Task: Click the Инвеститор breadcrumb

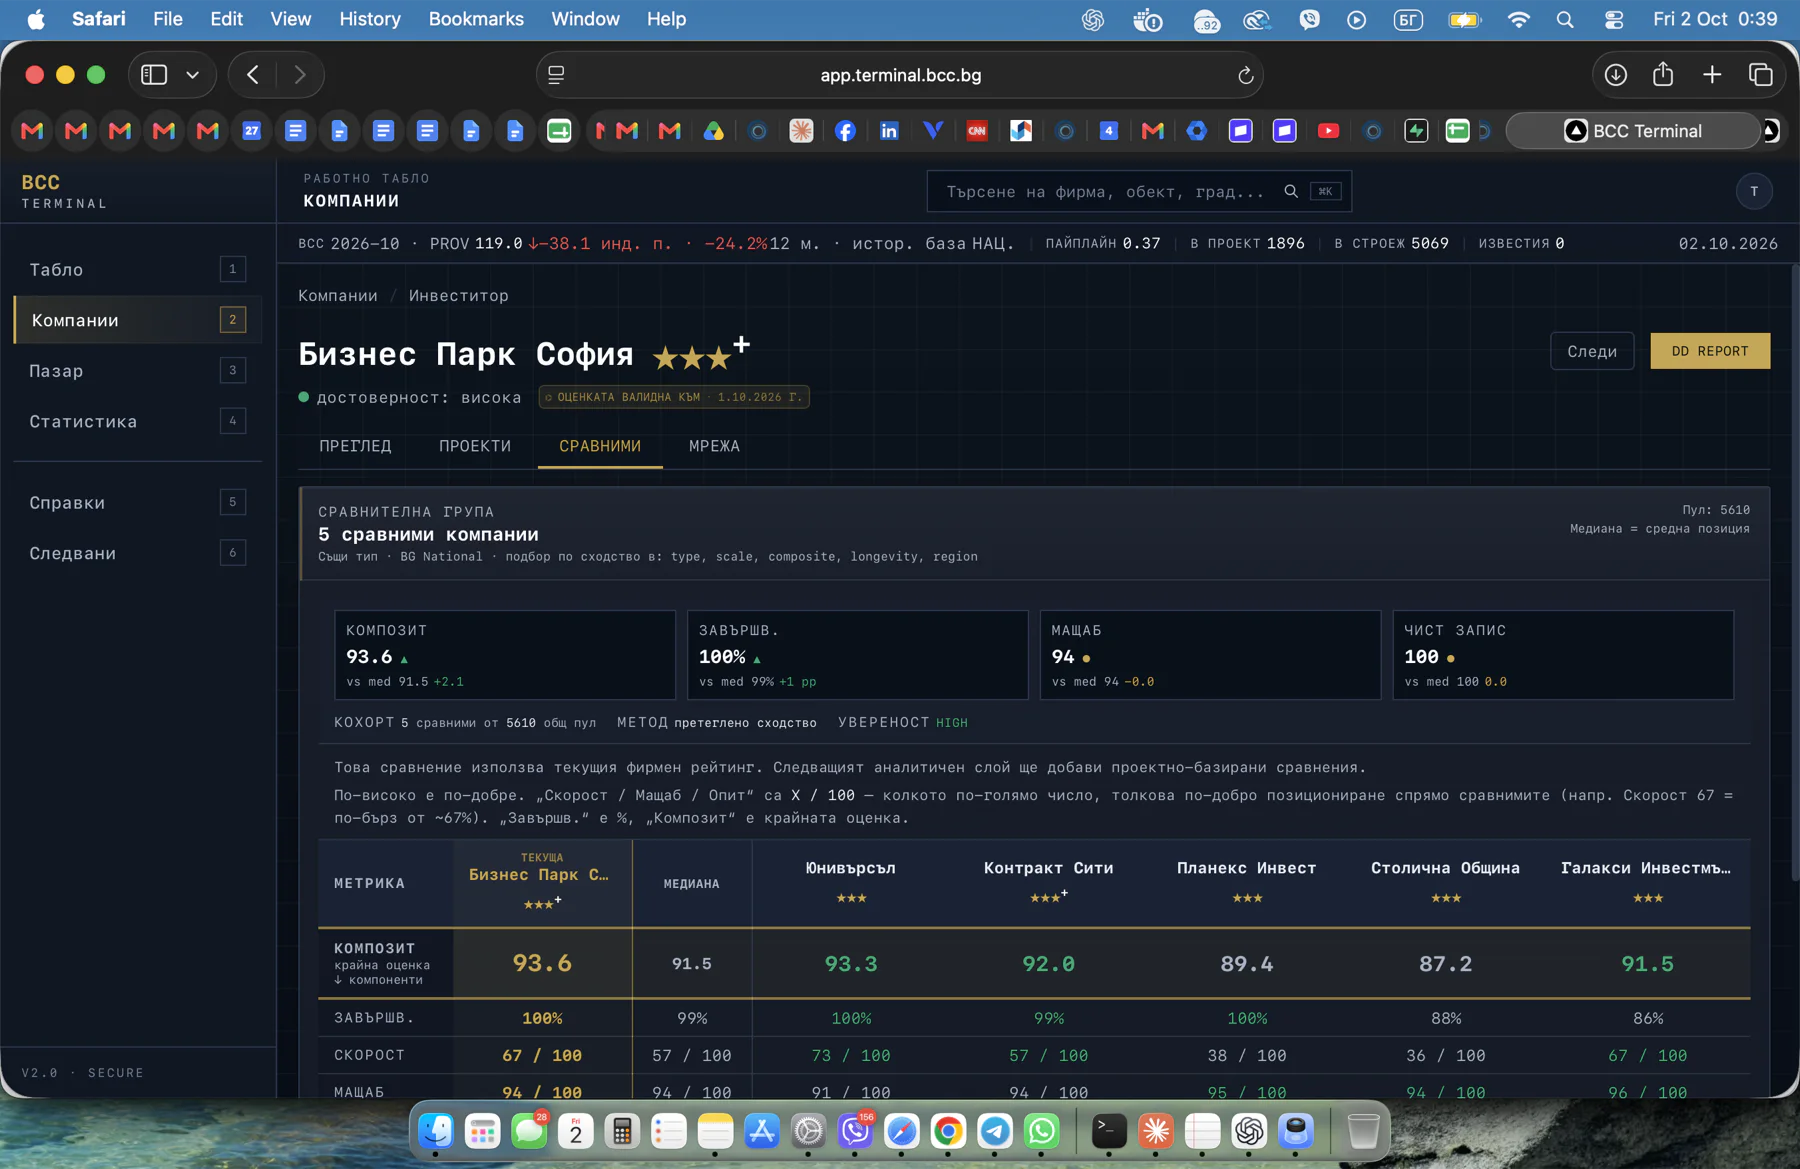Action: (x=458, y=296)
